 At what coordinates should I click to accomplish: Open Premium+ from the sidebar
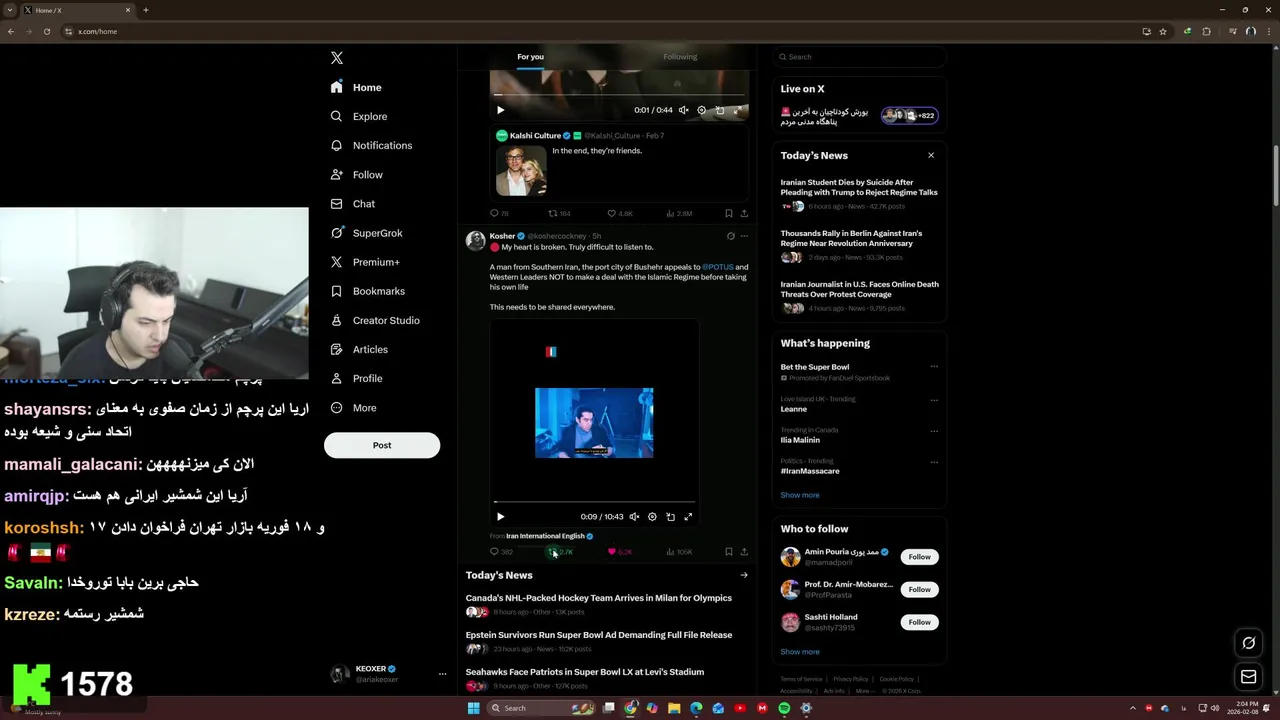click(x=365, y=262)
